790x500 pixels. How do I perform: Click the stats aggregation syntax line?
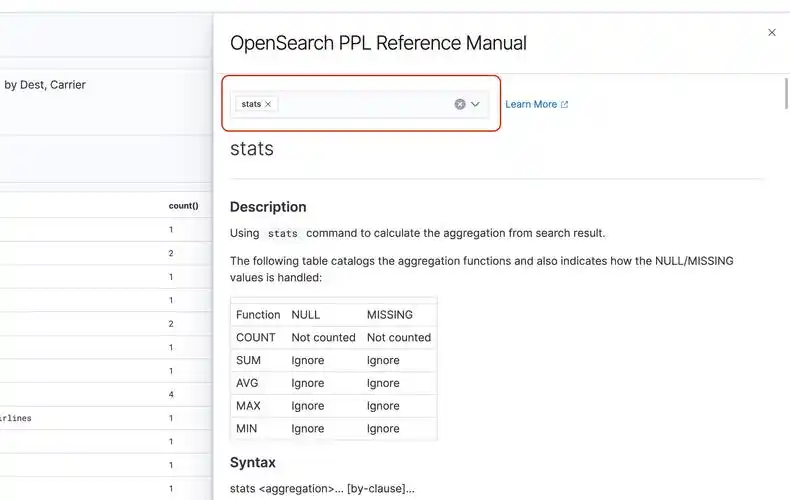click(322, 488)
